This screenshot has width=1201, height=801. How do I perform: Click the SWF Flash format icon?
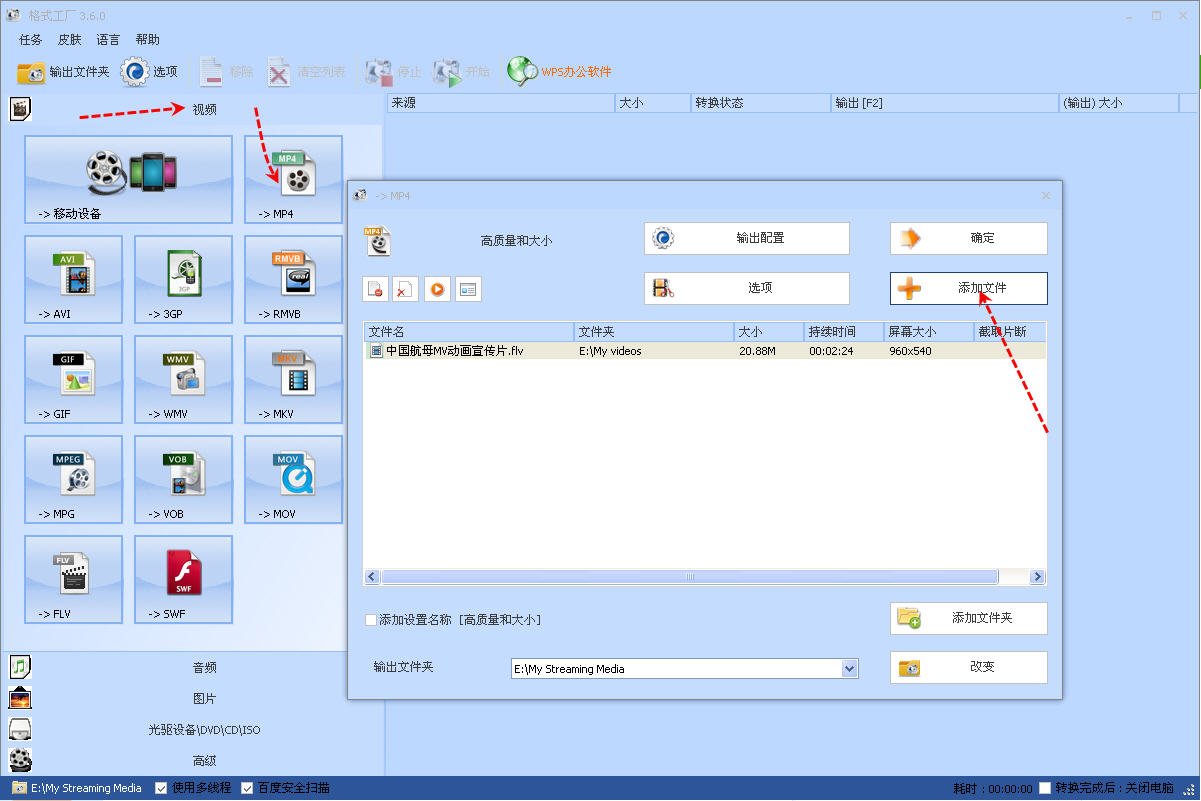pyautogui.click(x=183, y=579)
